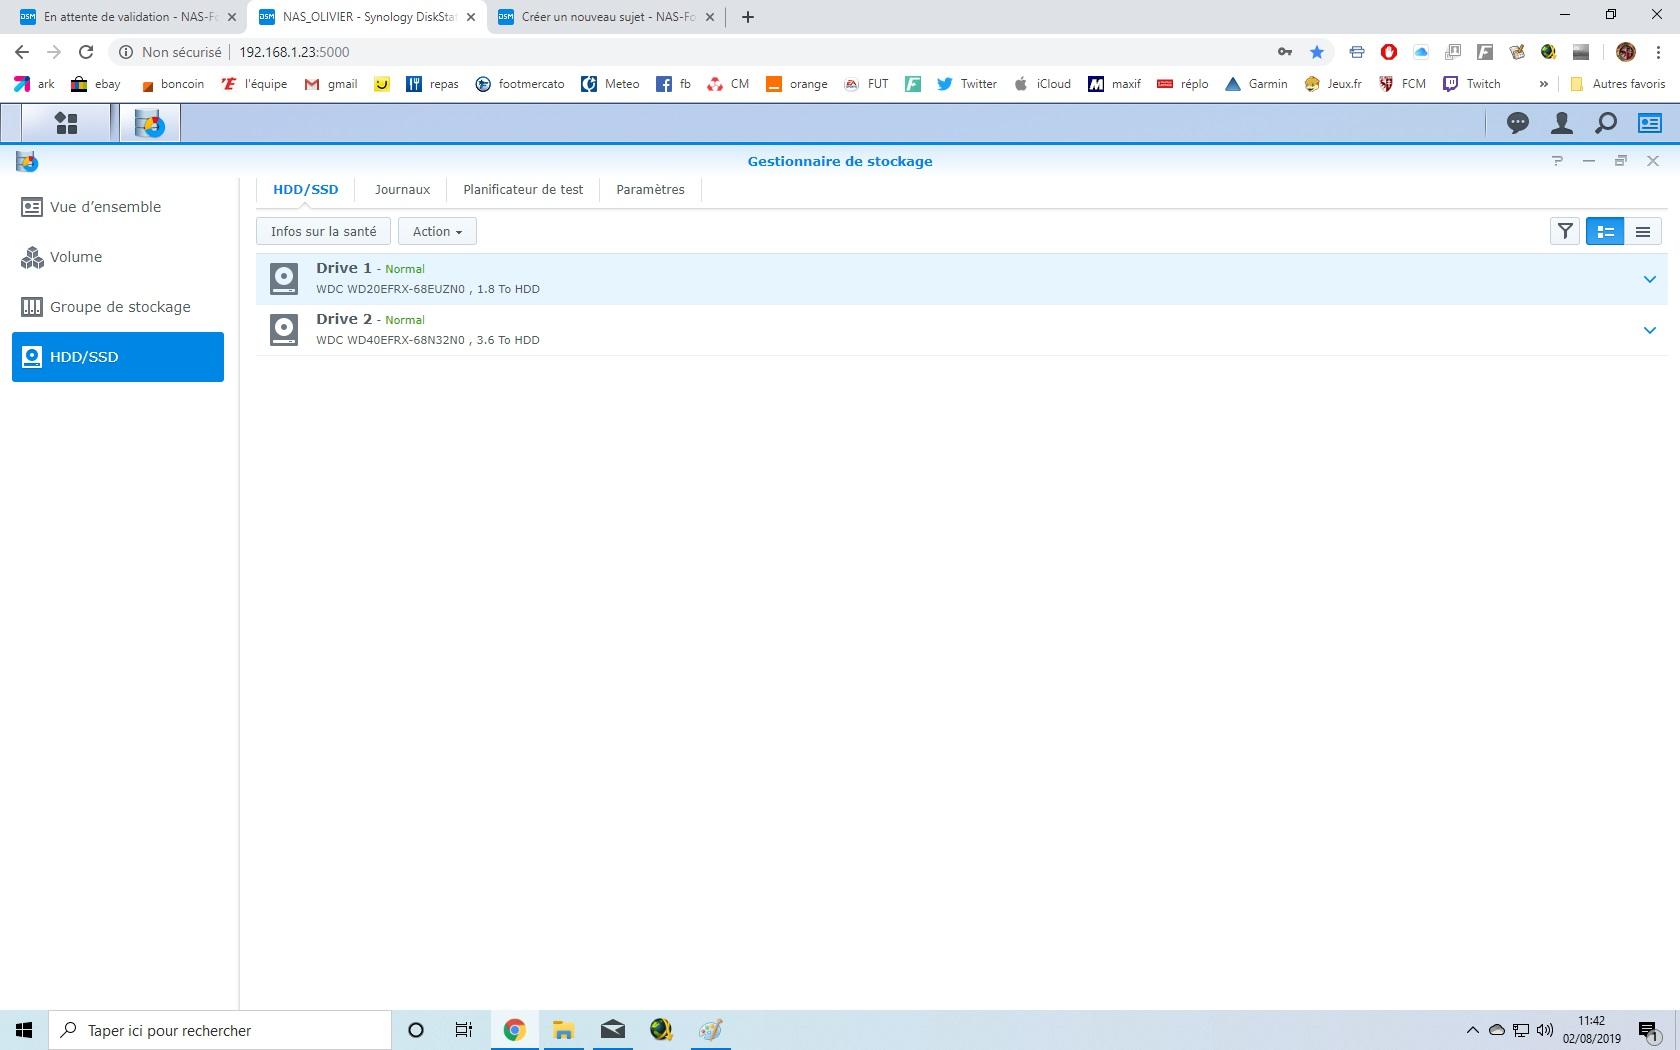This screenshot has width=1680, height=1050.
Task: Click the DSM search magnifier icon
Action: [x=1605, y=123]
